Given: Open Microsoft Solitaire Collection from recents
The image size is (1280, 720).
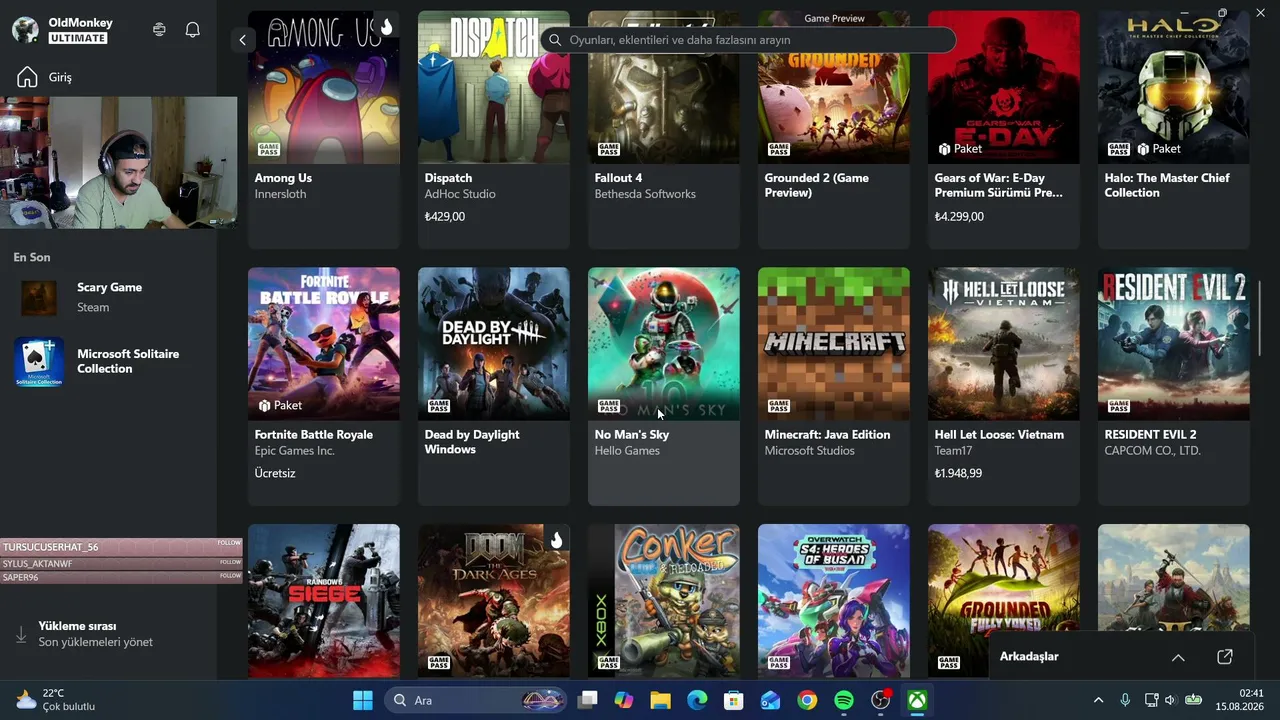Looking at the screenshot, I should tap(109, 361).
